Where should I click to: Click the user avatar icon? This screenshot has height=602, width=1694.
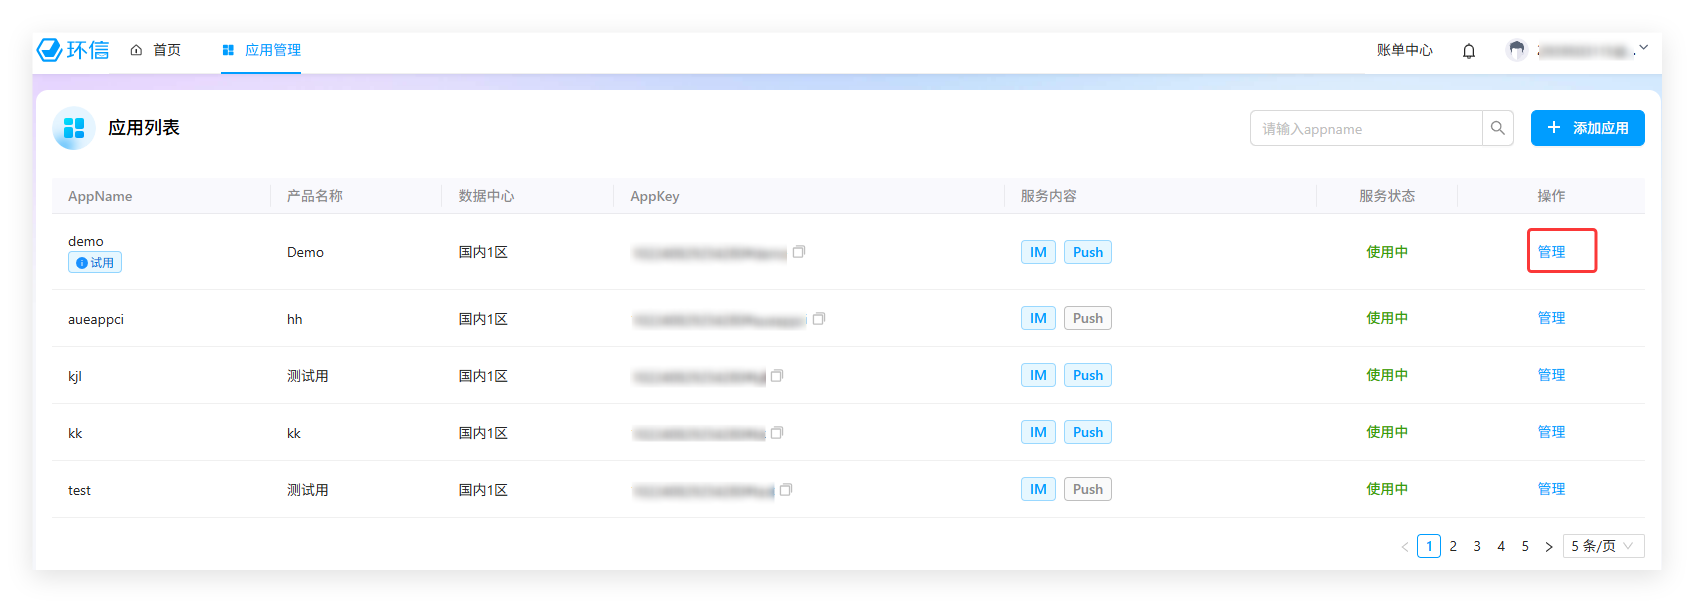[x=1517, y=50]
